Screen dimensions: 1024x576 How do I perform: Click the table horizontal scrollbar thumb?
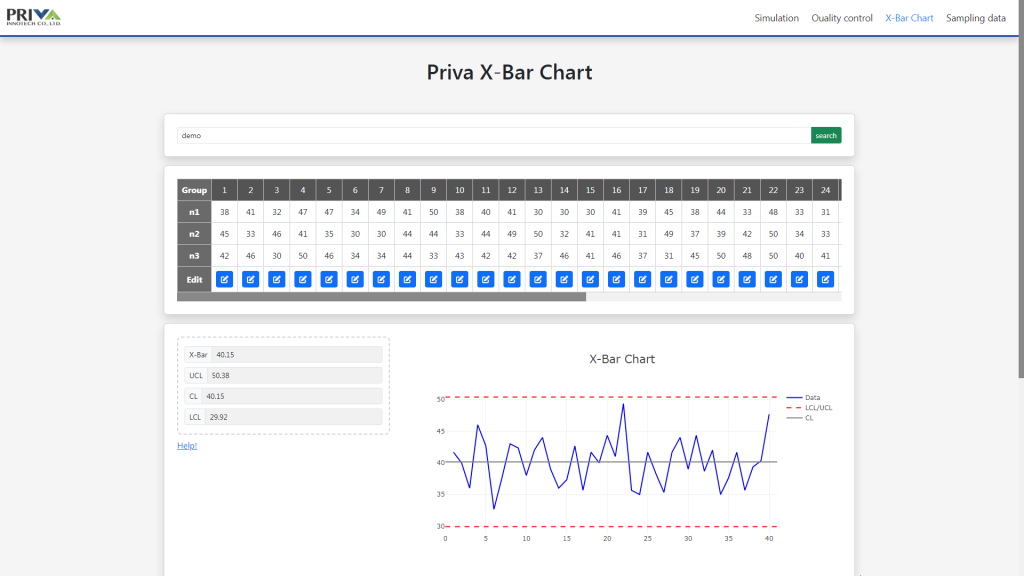[x=381, y=296]
